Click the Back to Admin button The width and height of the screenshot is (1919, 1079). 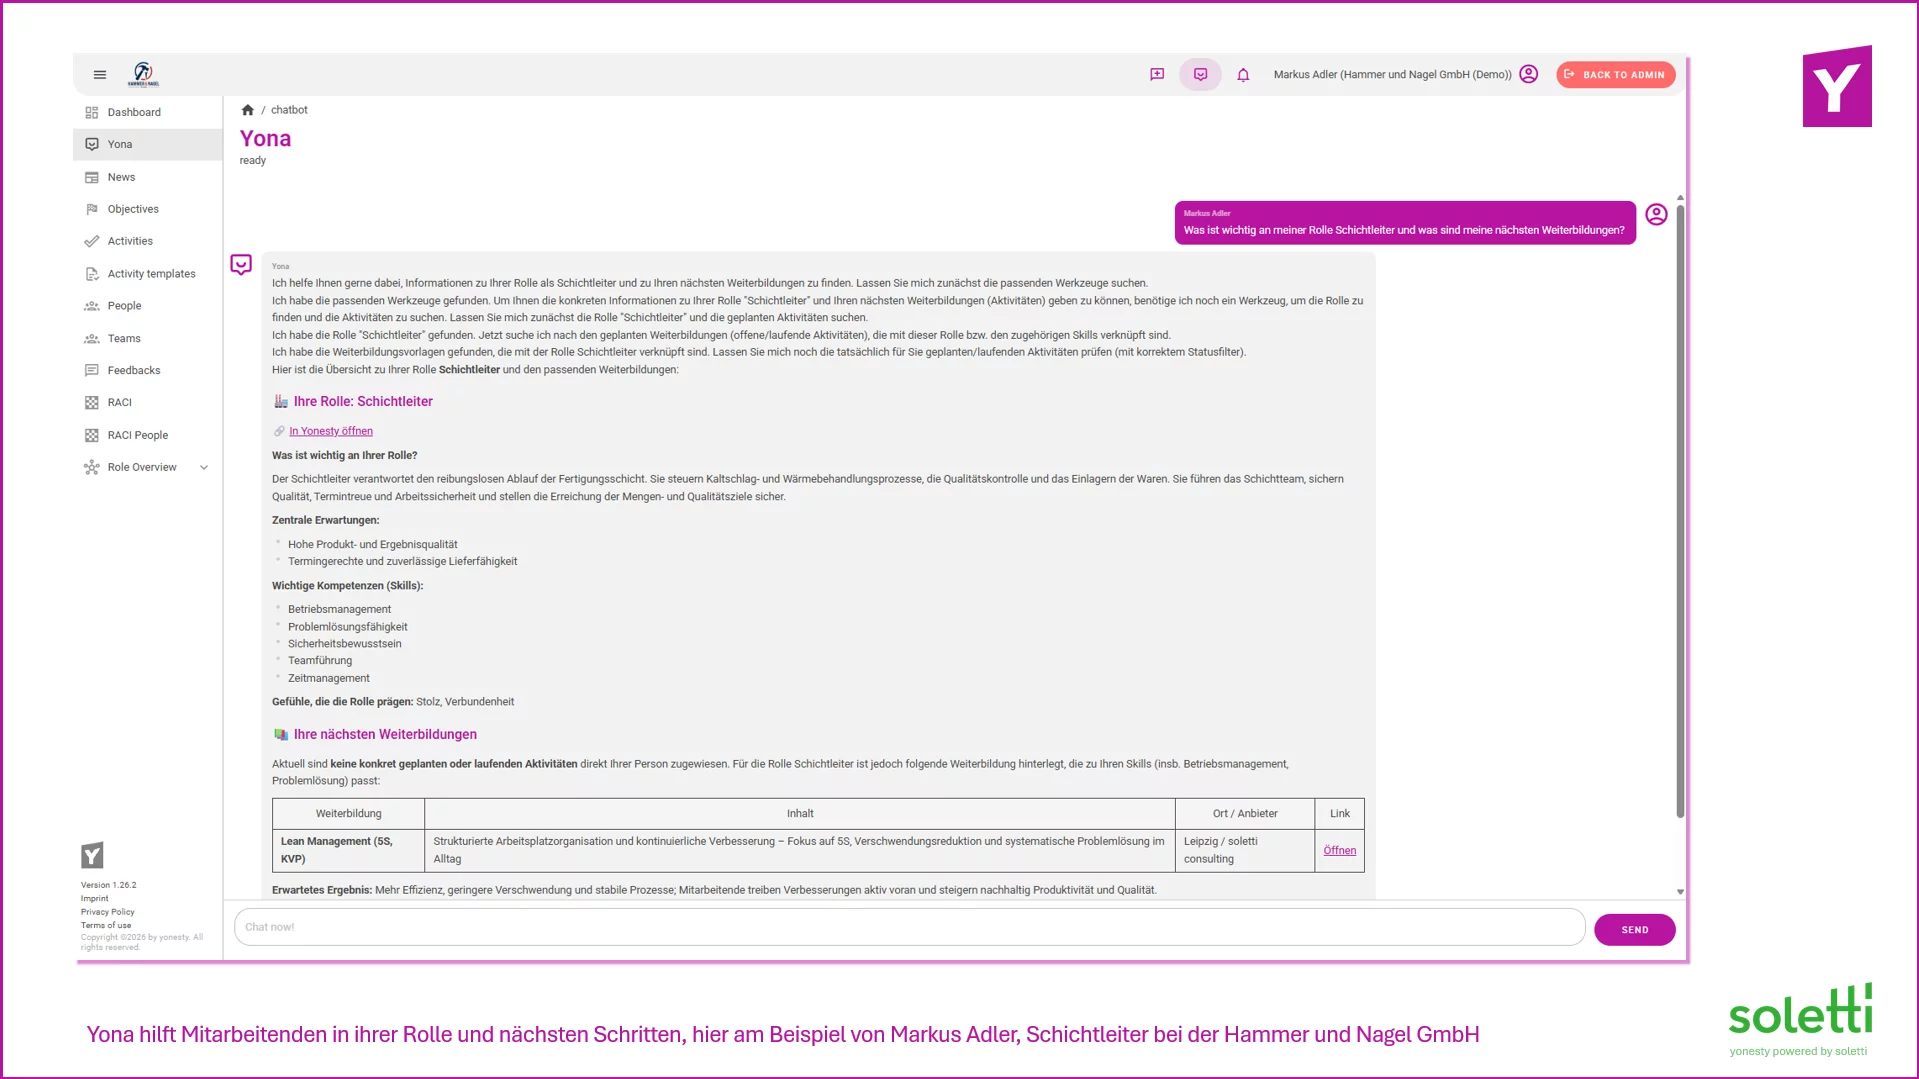(1615, 75)
